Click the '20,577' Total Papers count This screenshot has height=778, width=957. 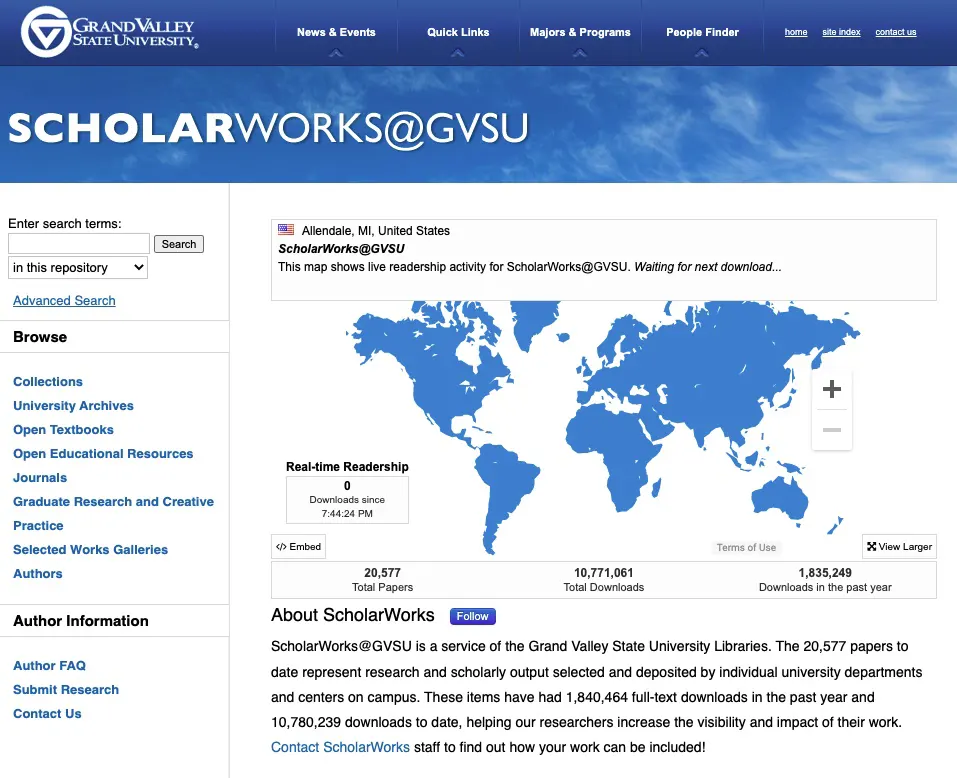[382, 573]
